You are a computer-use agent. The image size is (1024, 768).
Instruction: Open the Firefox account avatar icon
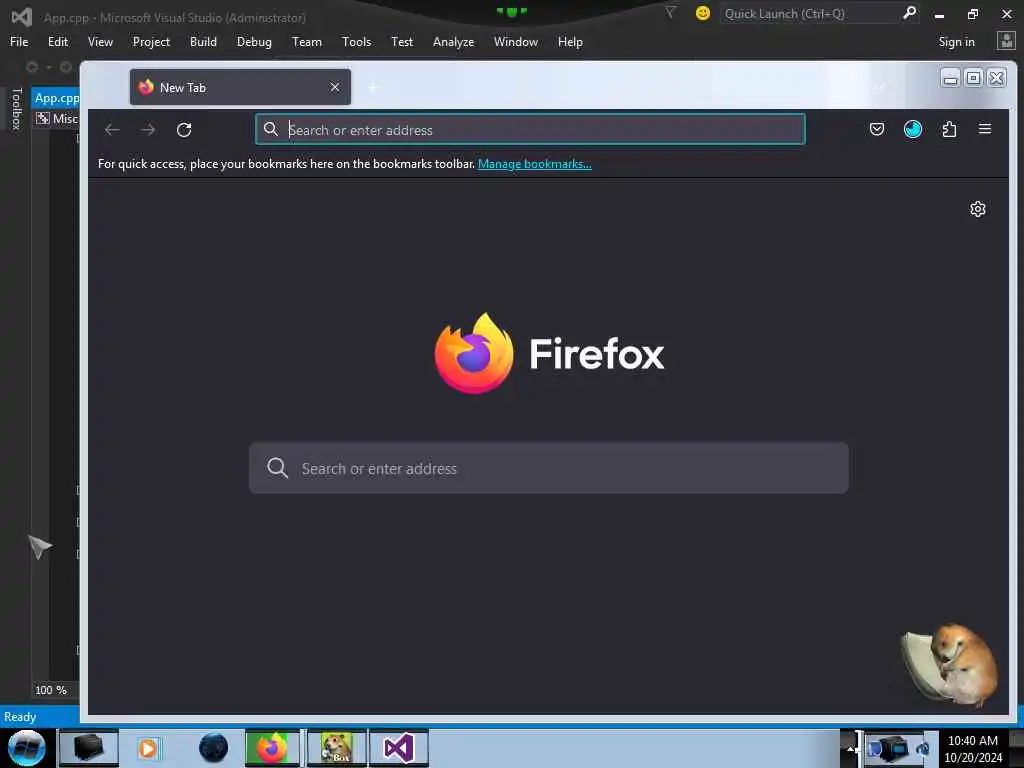coord(913,129)
